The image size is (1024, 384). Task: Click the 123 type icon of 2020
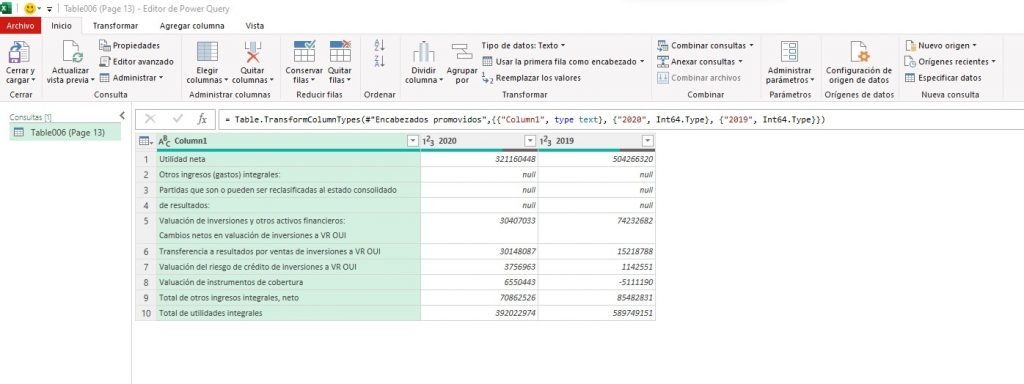[429, 140]
